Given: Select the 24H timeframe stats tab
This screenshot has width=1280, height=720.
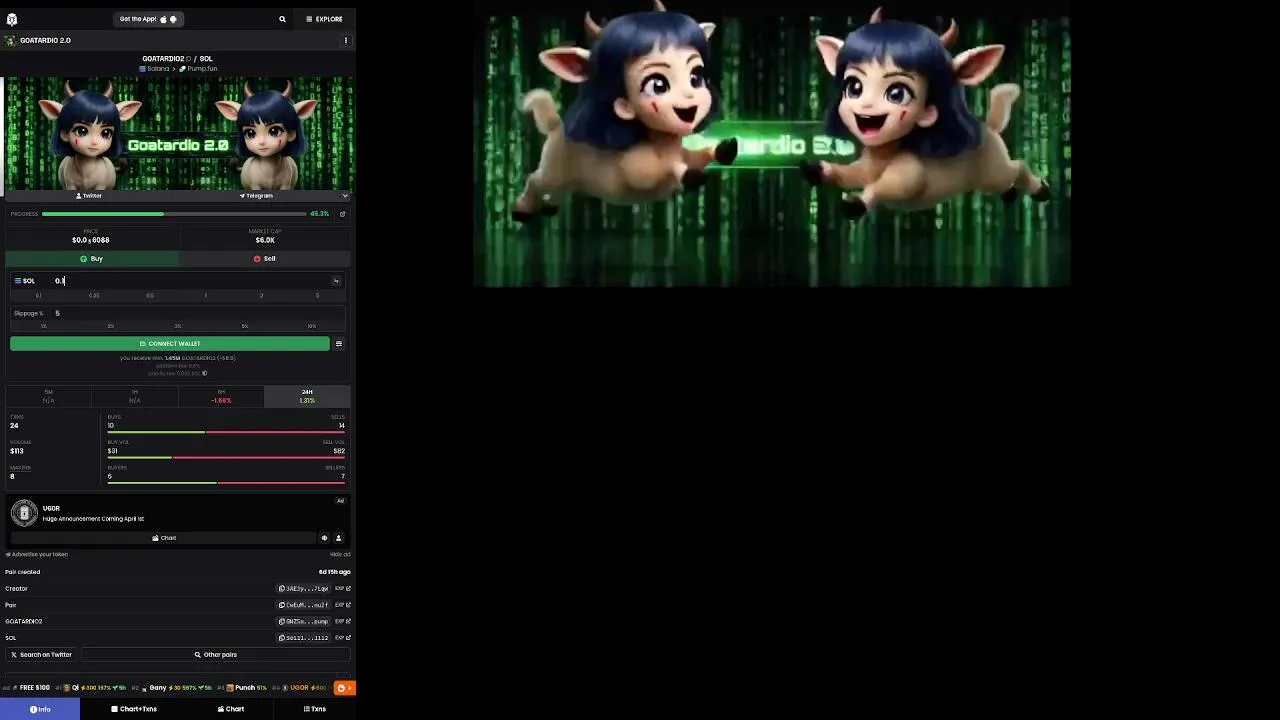Looking at the screenshot, I should [x=307, y=396].
